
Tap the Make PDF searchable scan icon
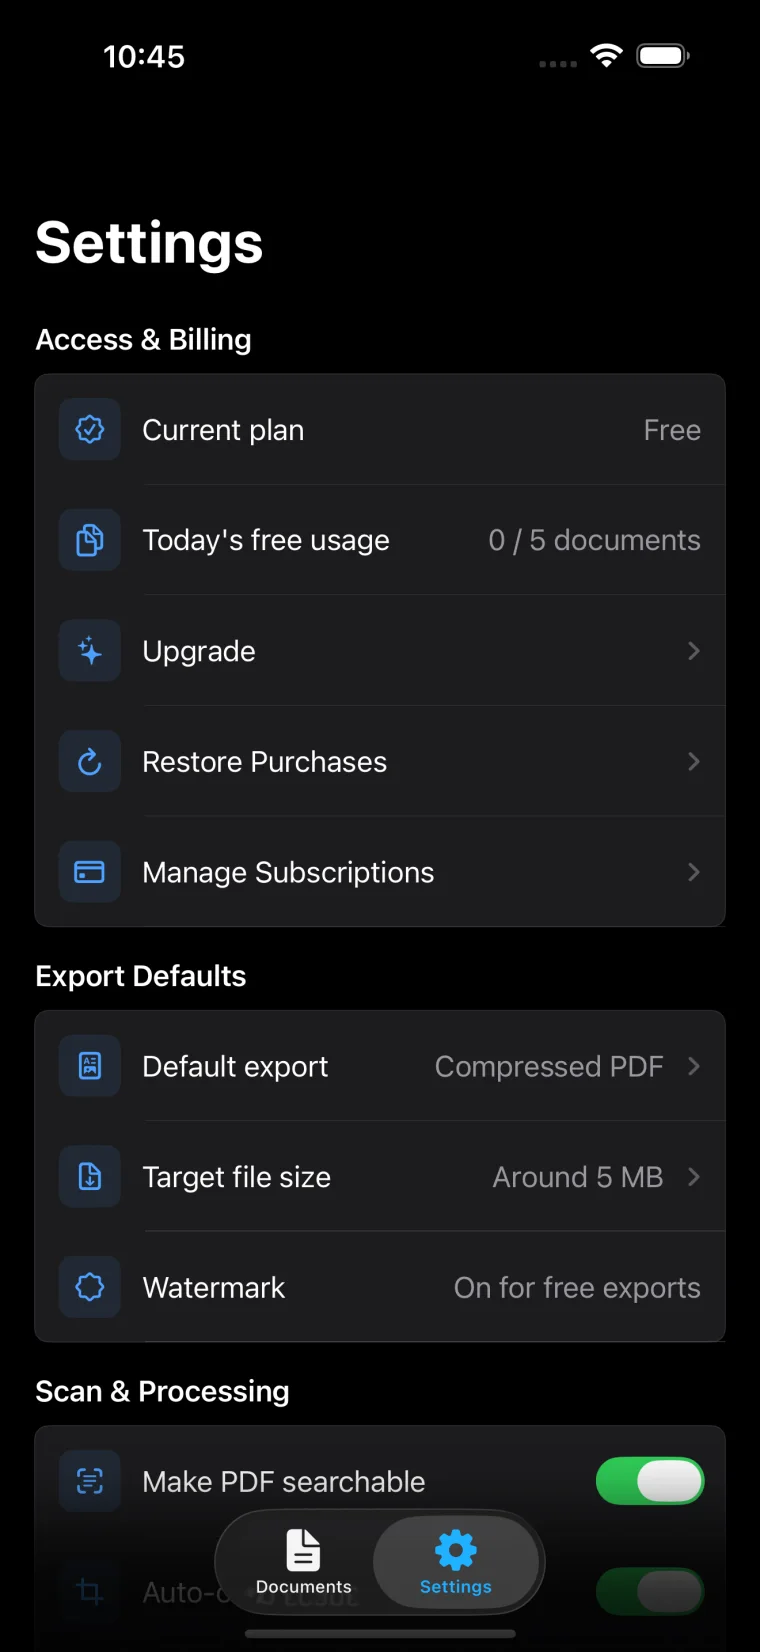pos(90,1481)
